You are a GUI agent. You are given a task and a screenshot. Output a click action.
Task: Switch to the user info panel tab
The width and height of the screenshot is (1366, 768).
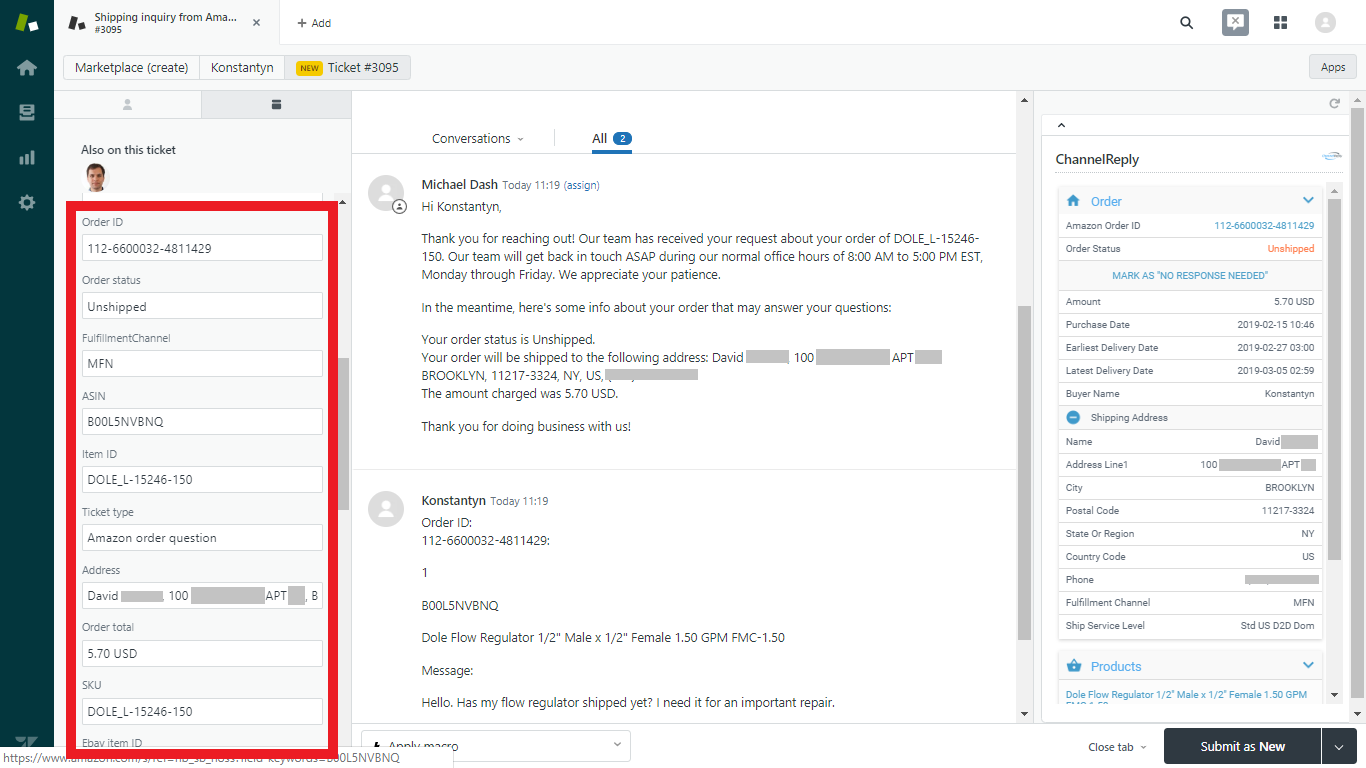(x=127, y=104)
